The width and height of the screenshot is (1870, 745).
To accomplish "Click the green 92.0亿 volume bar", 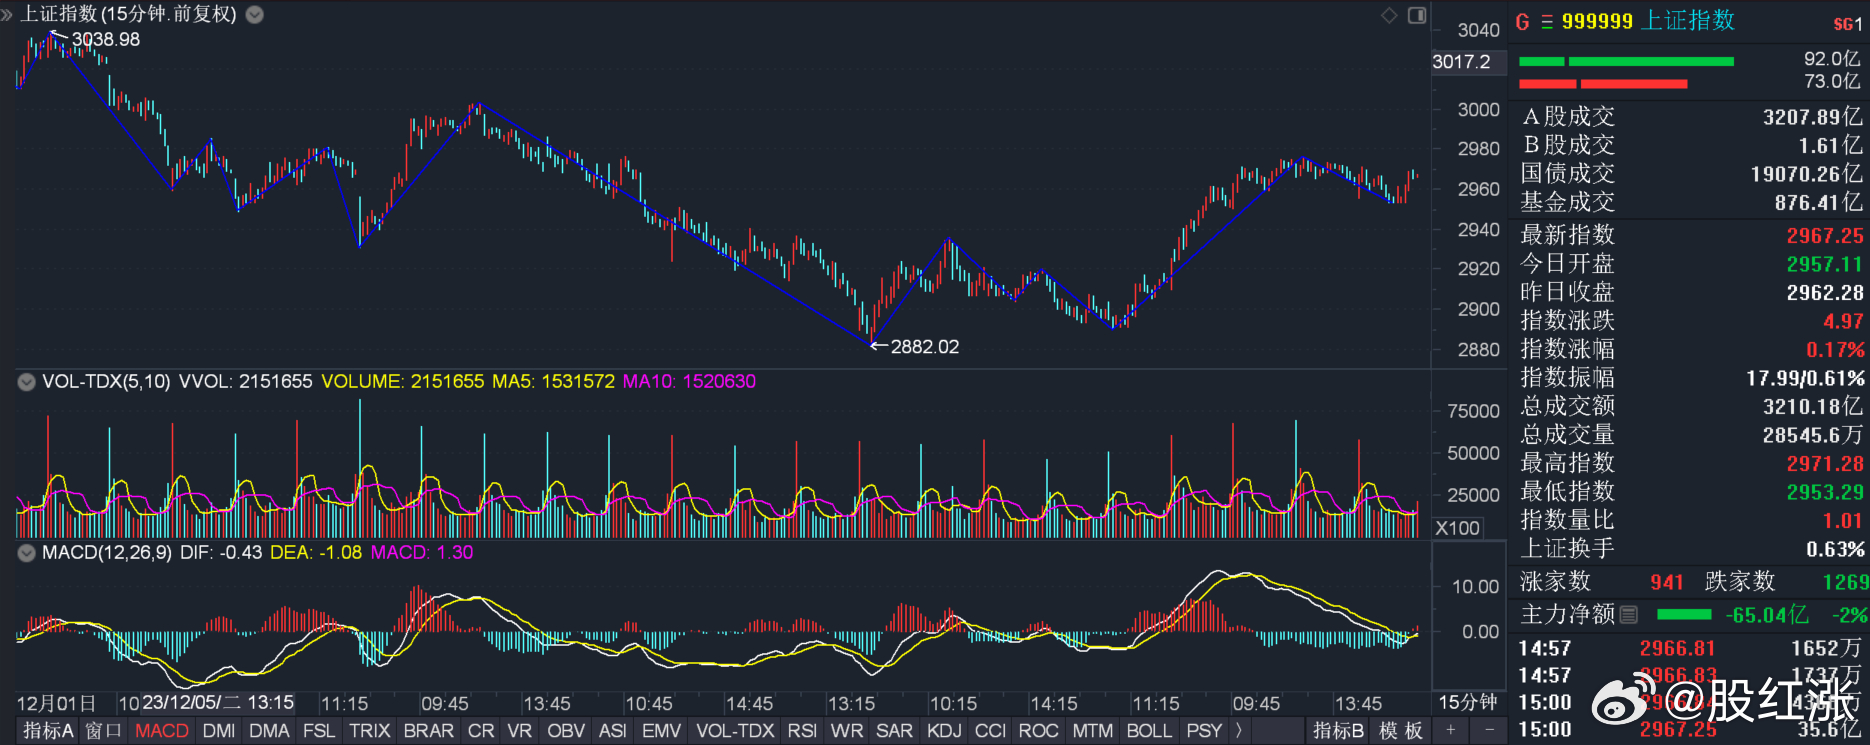I will [1626, 62].
